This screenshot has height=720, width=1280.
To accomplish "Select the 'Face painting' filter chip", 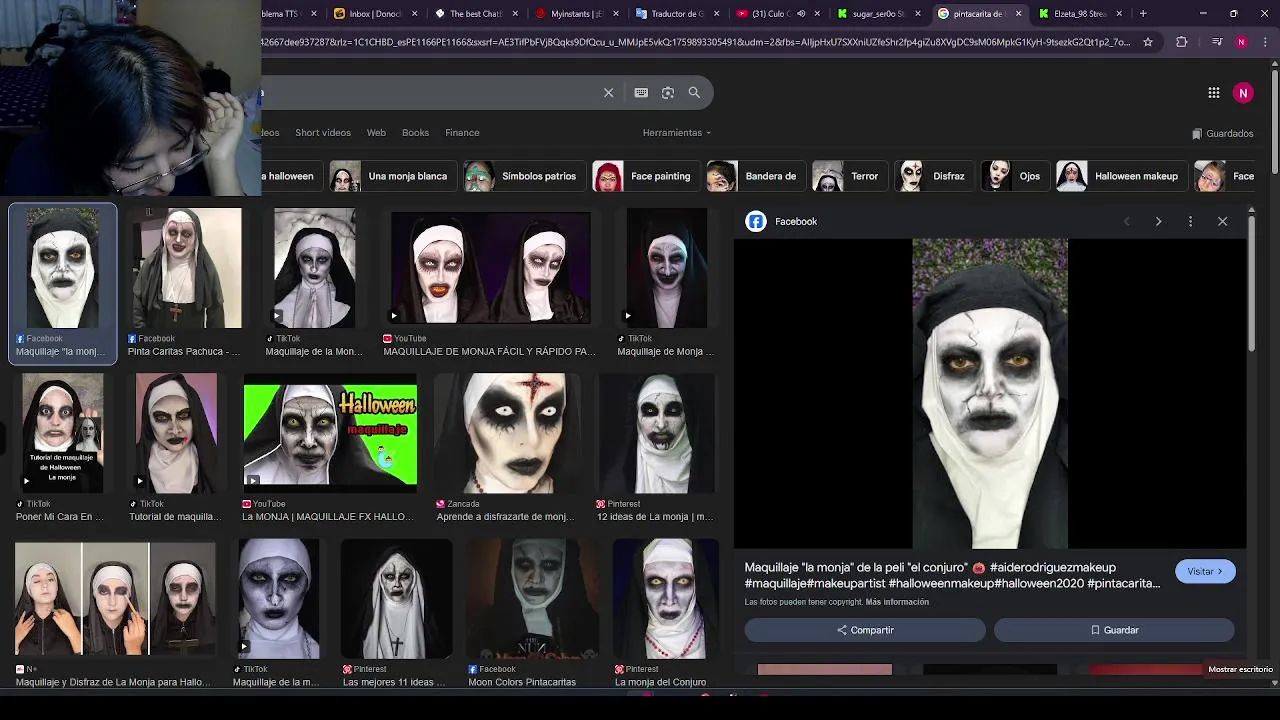I will (x=646, y=176).
